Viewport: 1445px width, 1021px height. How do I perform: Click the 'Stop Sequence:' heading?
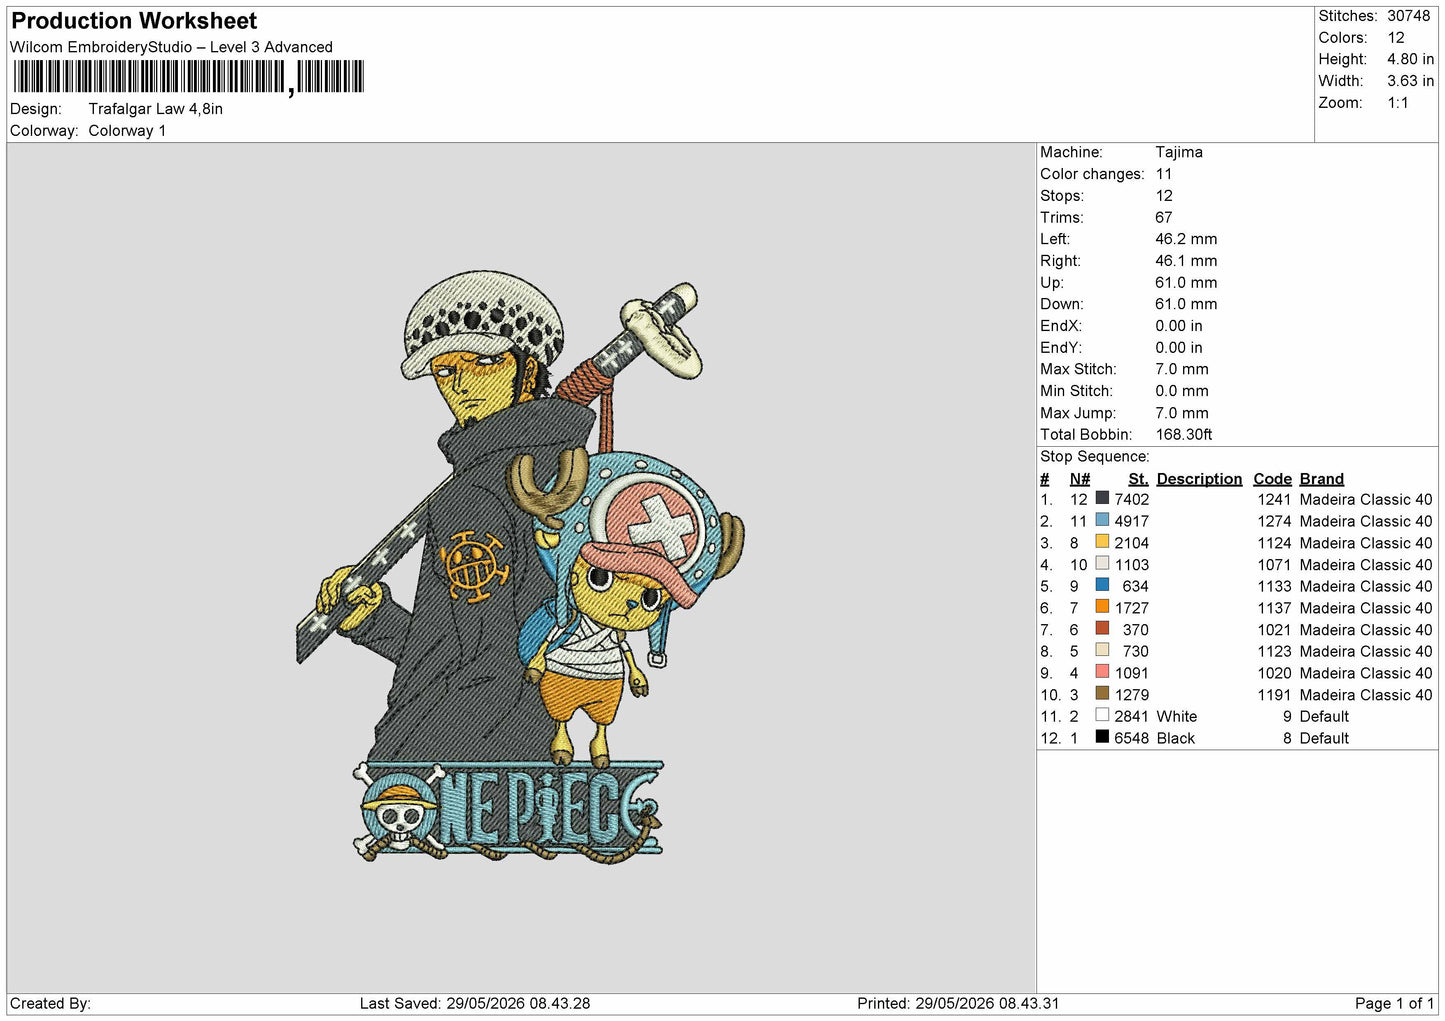pos(1095,457)
